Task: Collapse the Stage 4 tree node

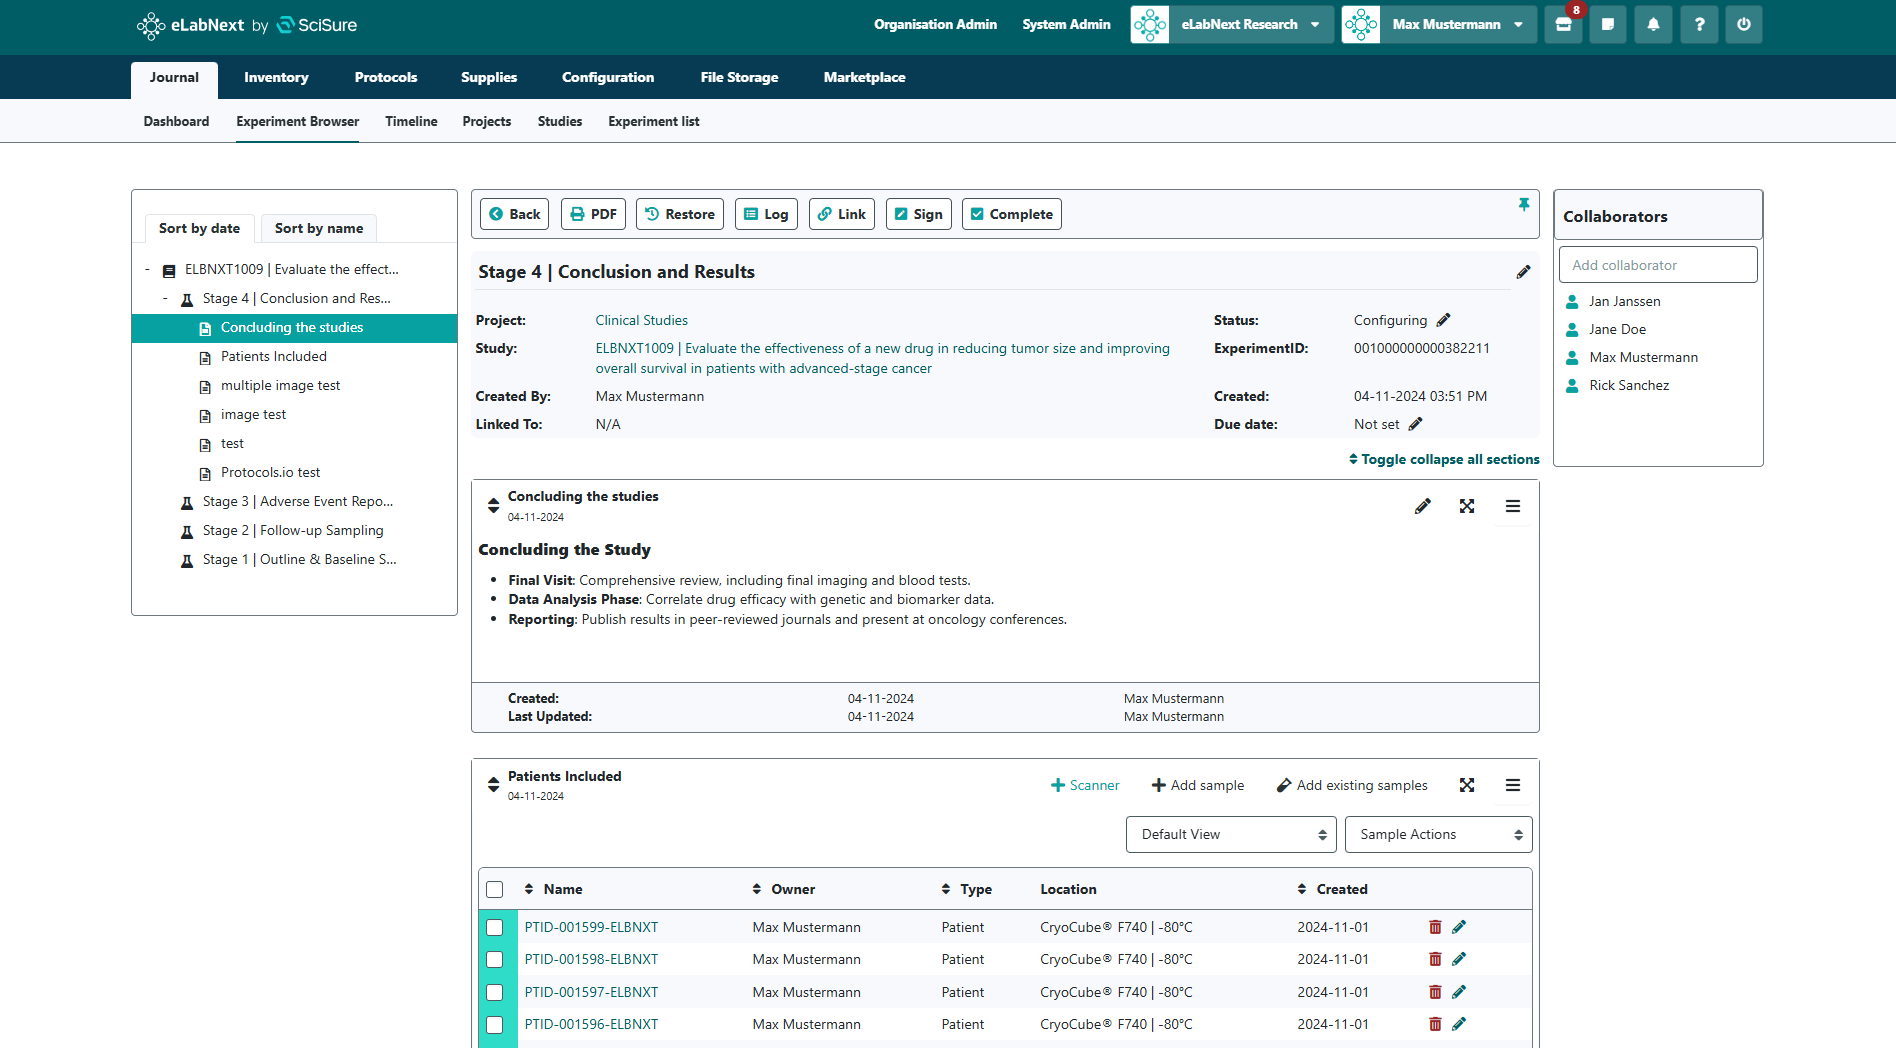Action: pos(166,298)
